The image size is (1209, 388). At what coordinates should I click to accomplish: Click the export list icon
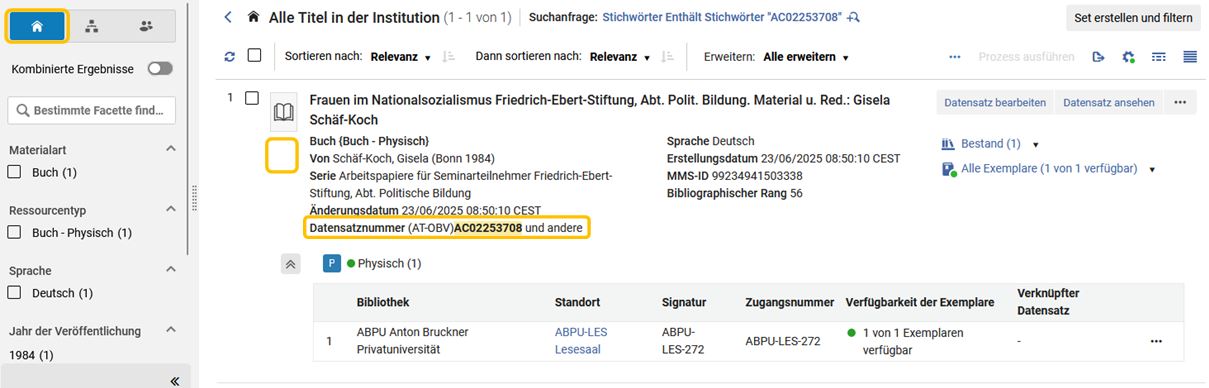pos(1098,57)
